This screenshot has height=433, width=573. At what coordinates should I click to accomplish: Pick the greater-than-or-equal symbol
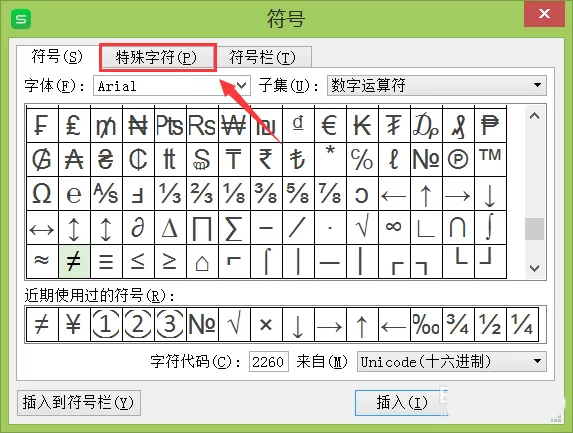[x=170, y=261]
